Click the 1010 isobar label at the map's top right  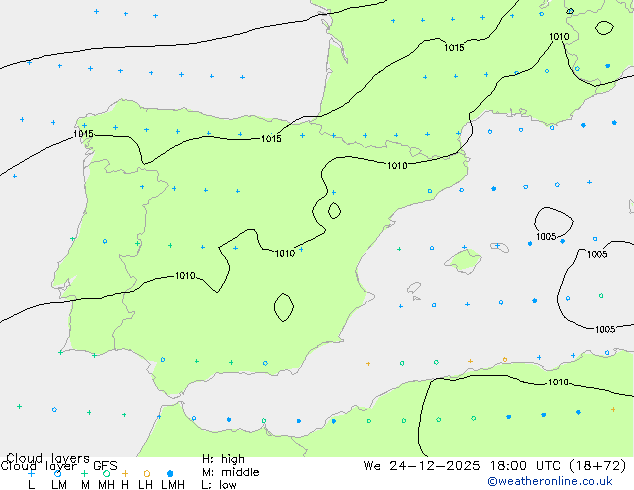(x=559, y=37)
